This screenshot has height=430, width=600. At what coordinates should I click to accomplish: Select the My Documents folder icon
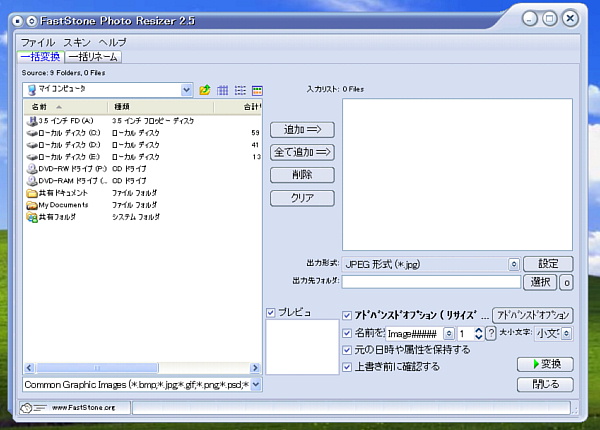tap(32, 205)
